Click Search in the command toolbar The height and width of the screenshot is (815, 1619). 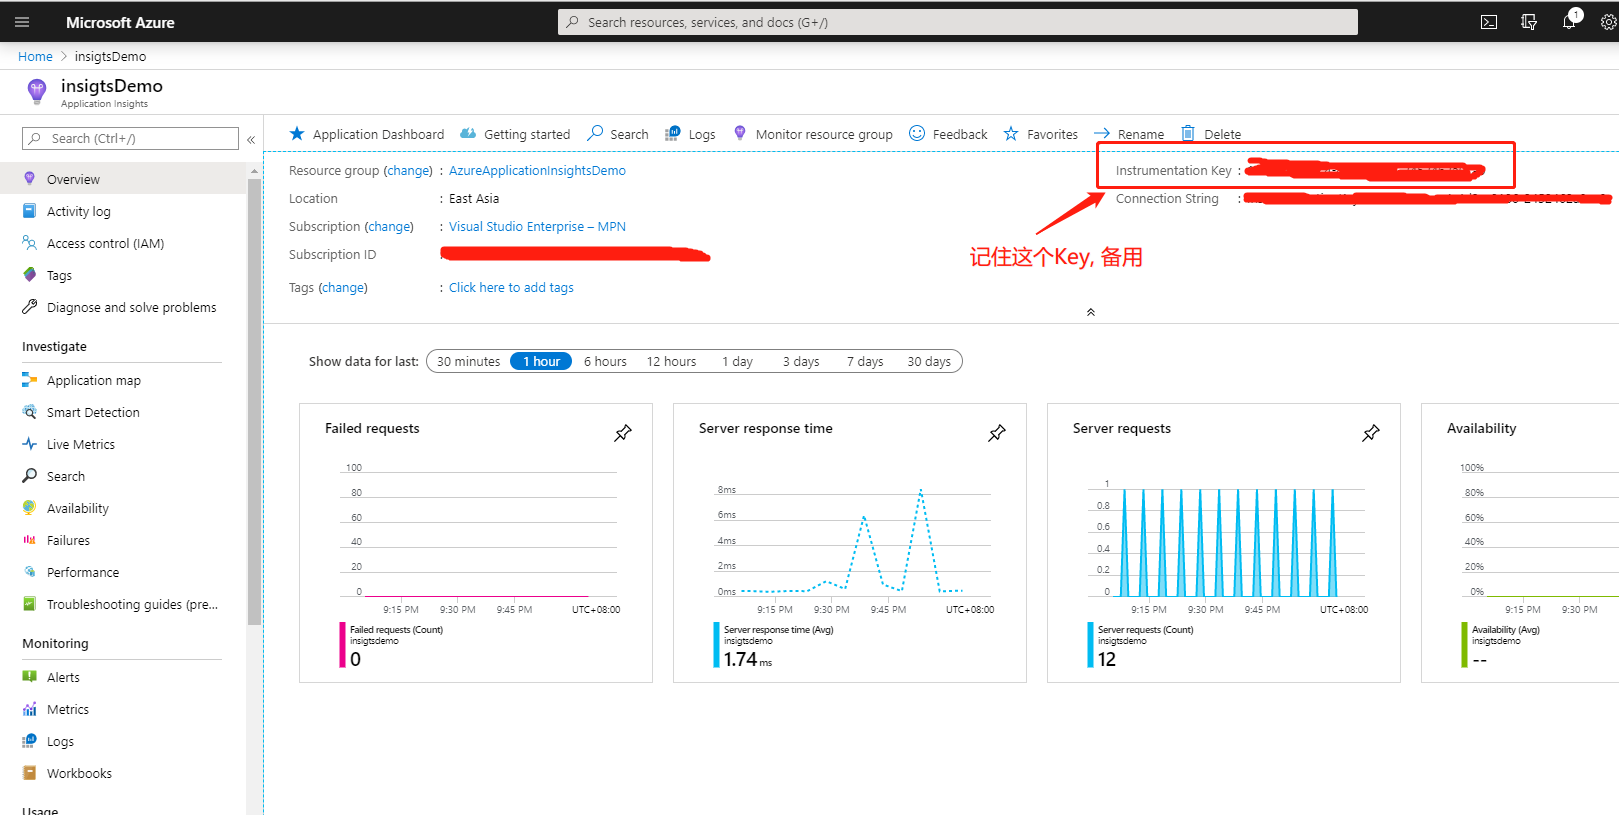click(x=618, y=134)
